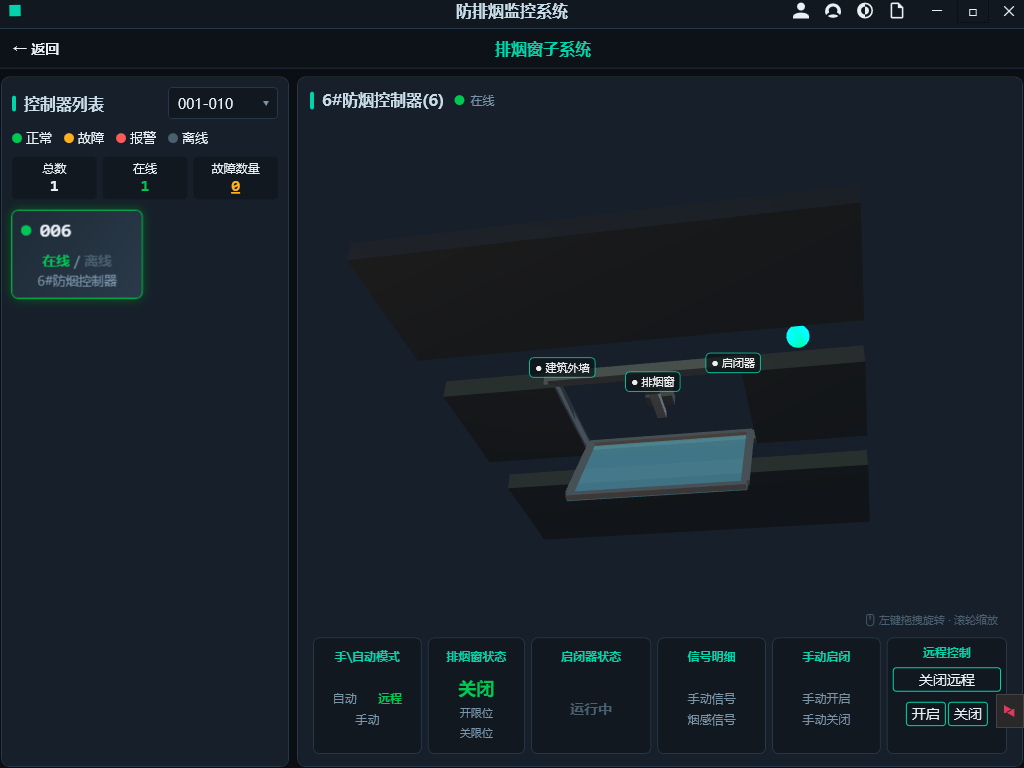Image resolution: width=1024 pixels, height=768 pixels.
Task: Click the green 关闭 window status text
Action: (476, 689)
